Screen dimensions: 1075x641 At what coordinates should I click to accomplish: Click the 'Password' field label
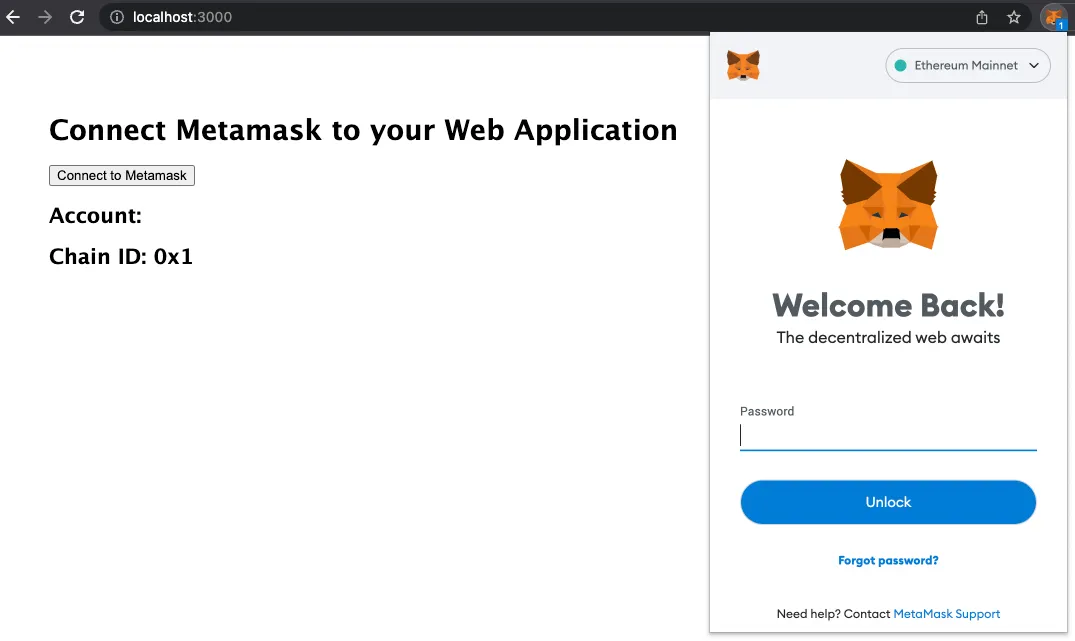coord(766,411)
